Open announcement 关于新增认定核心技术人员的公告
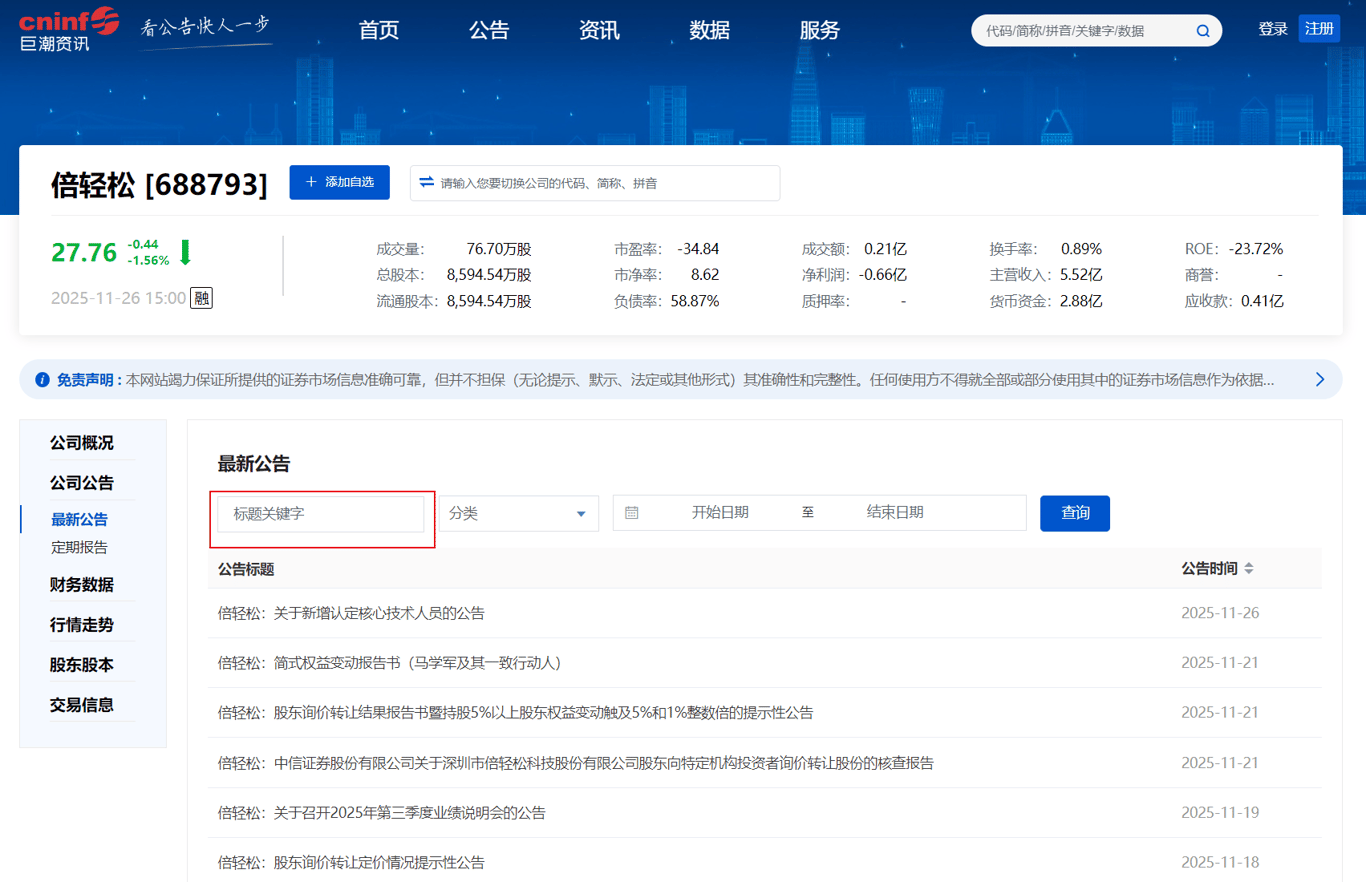 351,613
